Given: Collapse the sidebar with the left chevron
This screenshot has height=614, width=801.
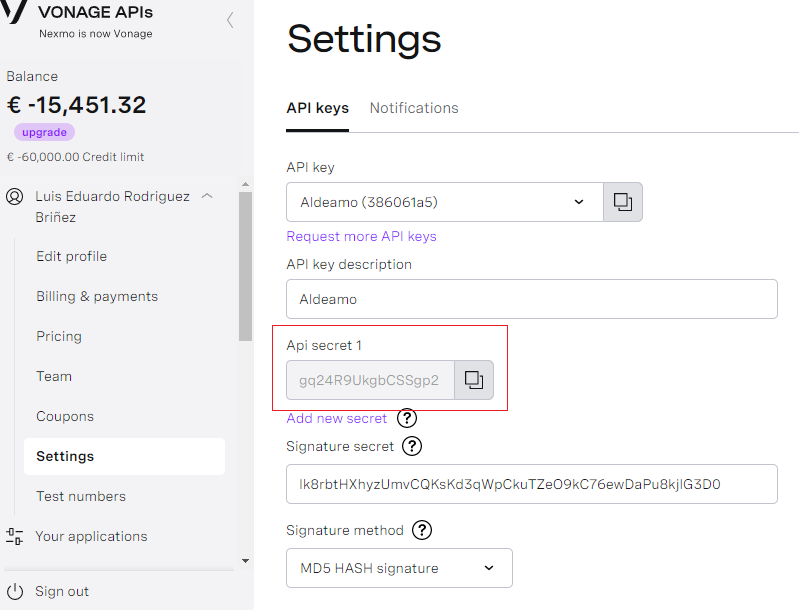Looking at the screenshot, I should point(230,20).
